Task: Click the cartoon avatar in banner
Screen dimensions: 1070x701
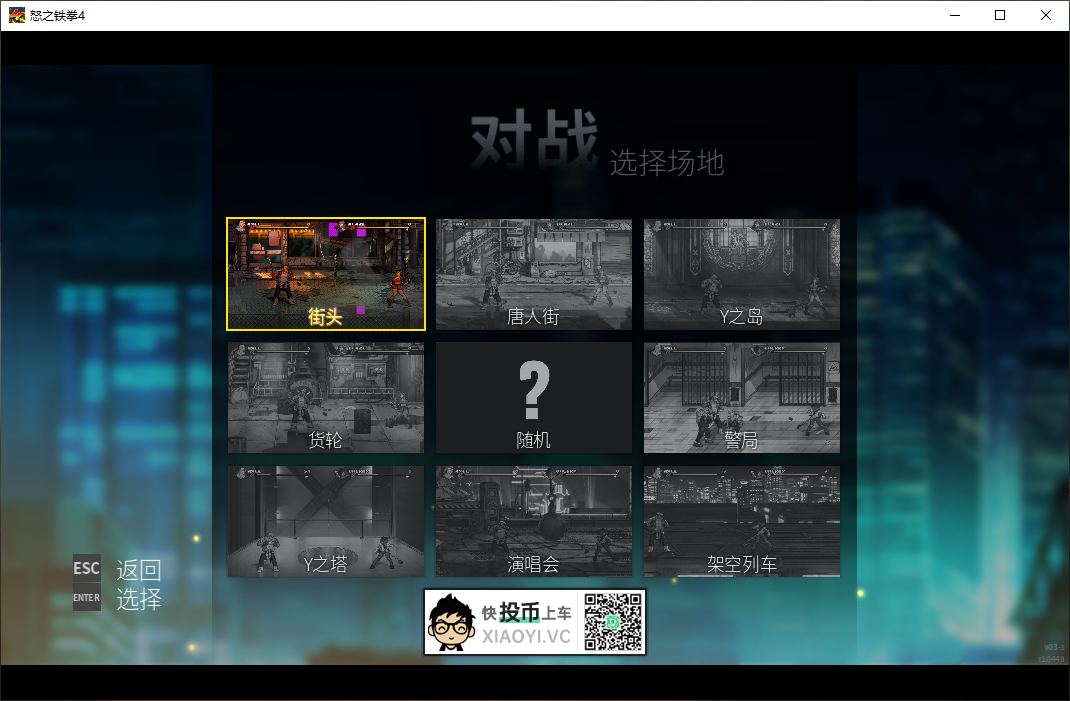Action: tap(451, 623)
